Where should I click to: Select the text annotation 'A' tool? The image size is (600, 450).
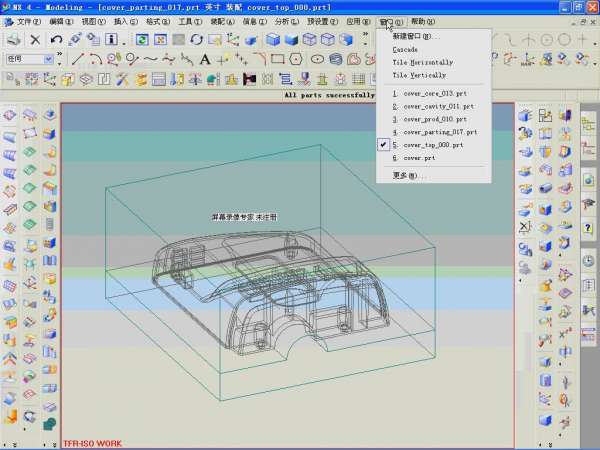coord(205,59)
